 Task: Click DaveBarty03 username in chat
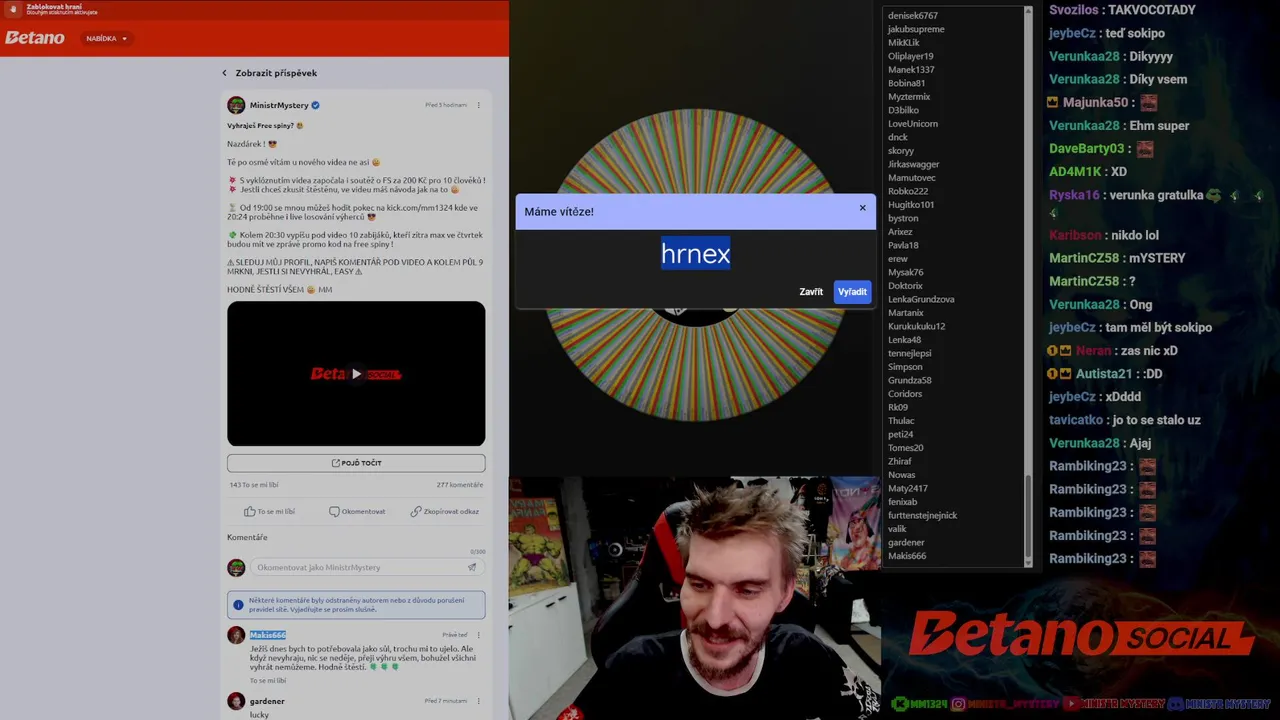(x=1087, y=149)
